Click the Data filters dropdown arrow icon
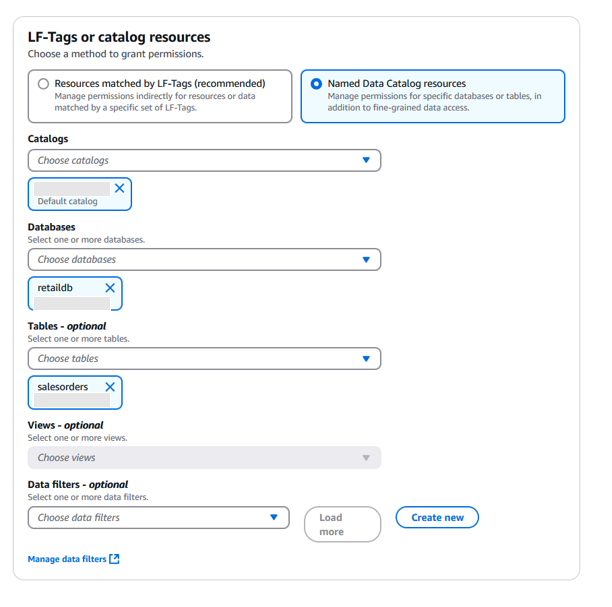 pyautogui.click(x=274, y=518)
